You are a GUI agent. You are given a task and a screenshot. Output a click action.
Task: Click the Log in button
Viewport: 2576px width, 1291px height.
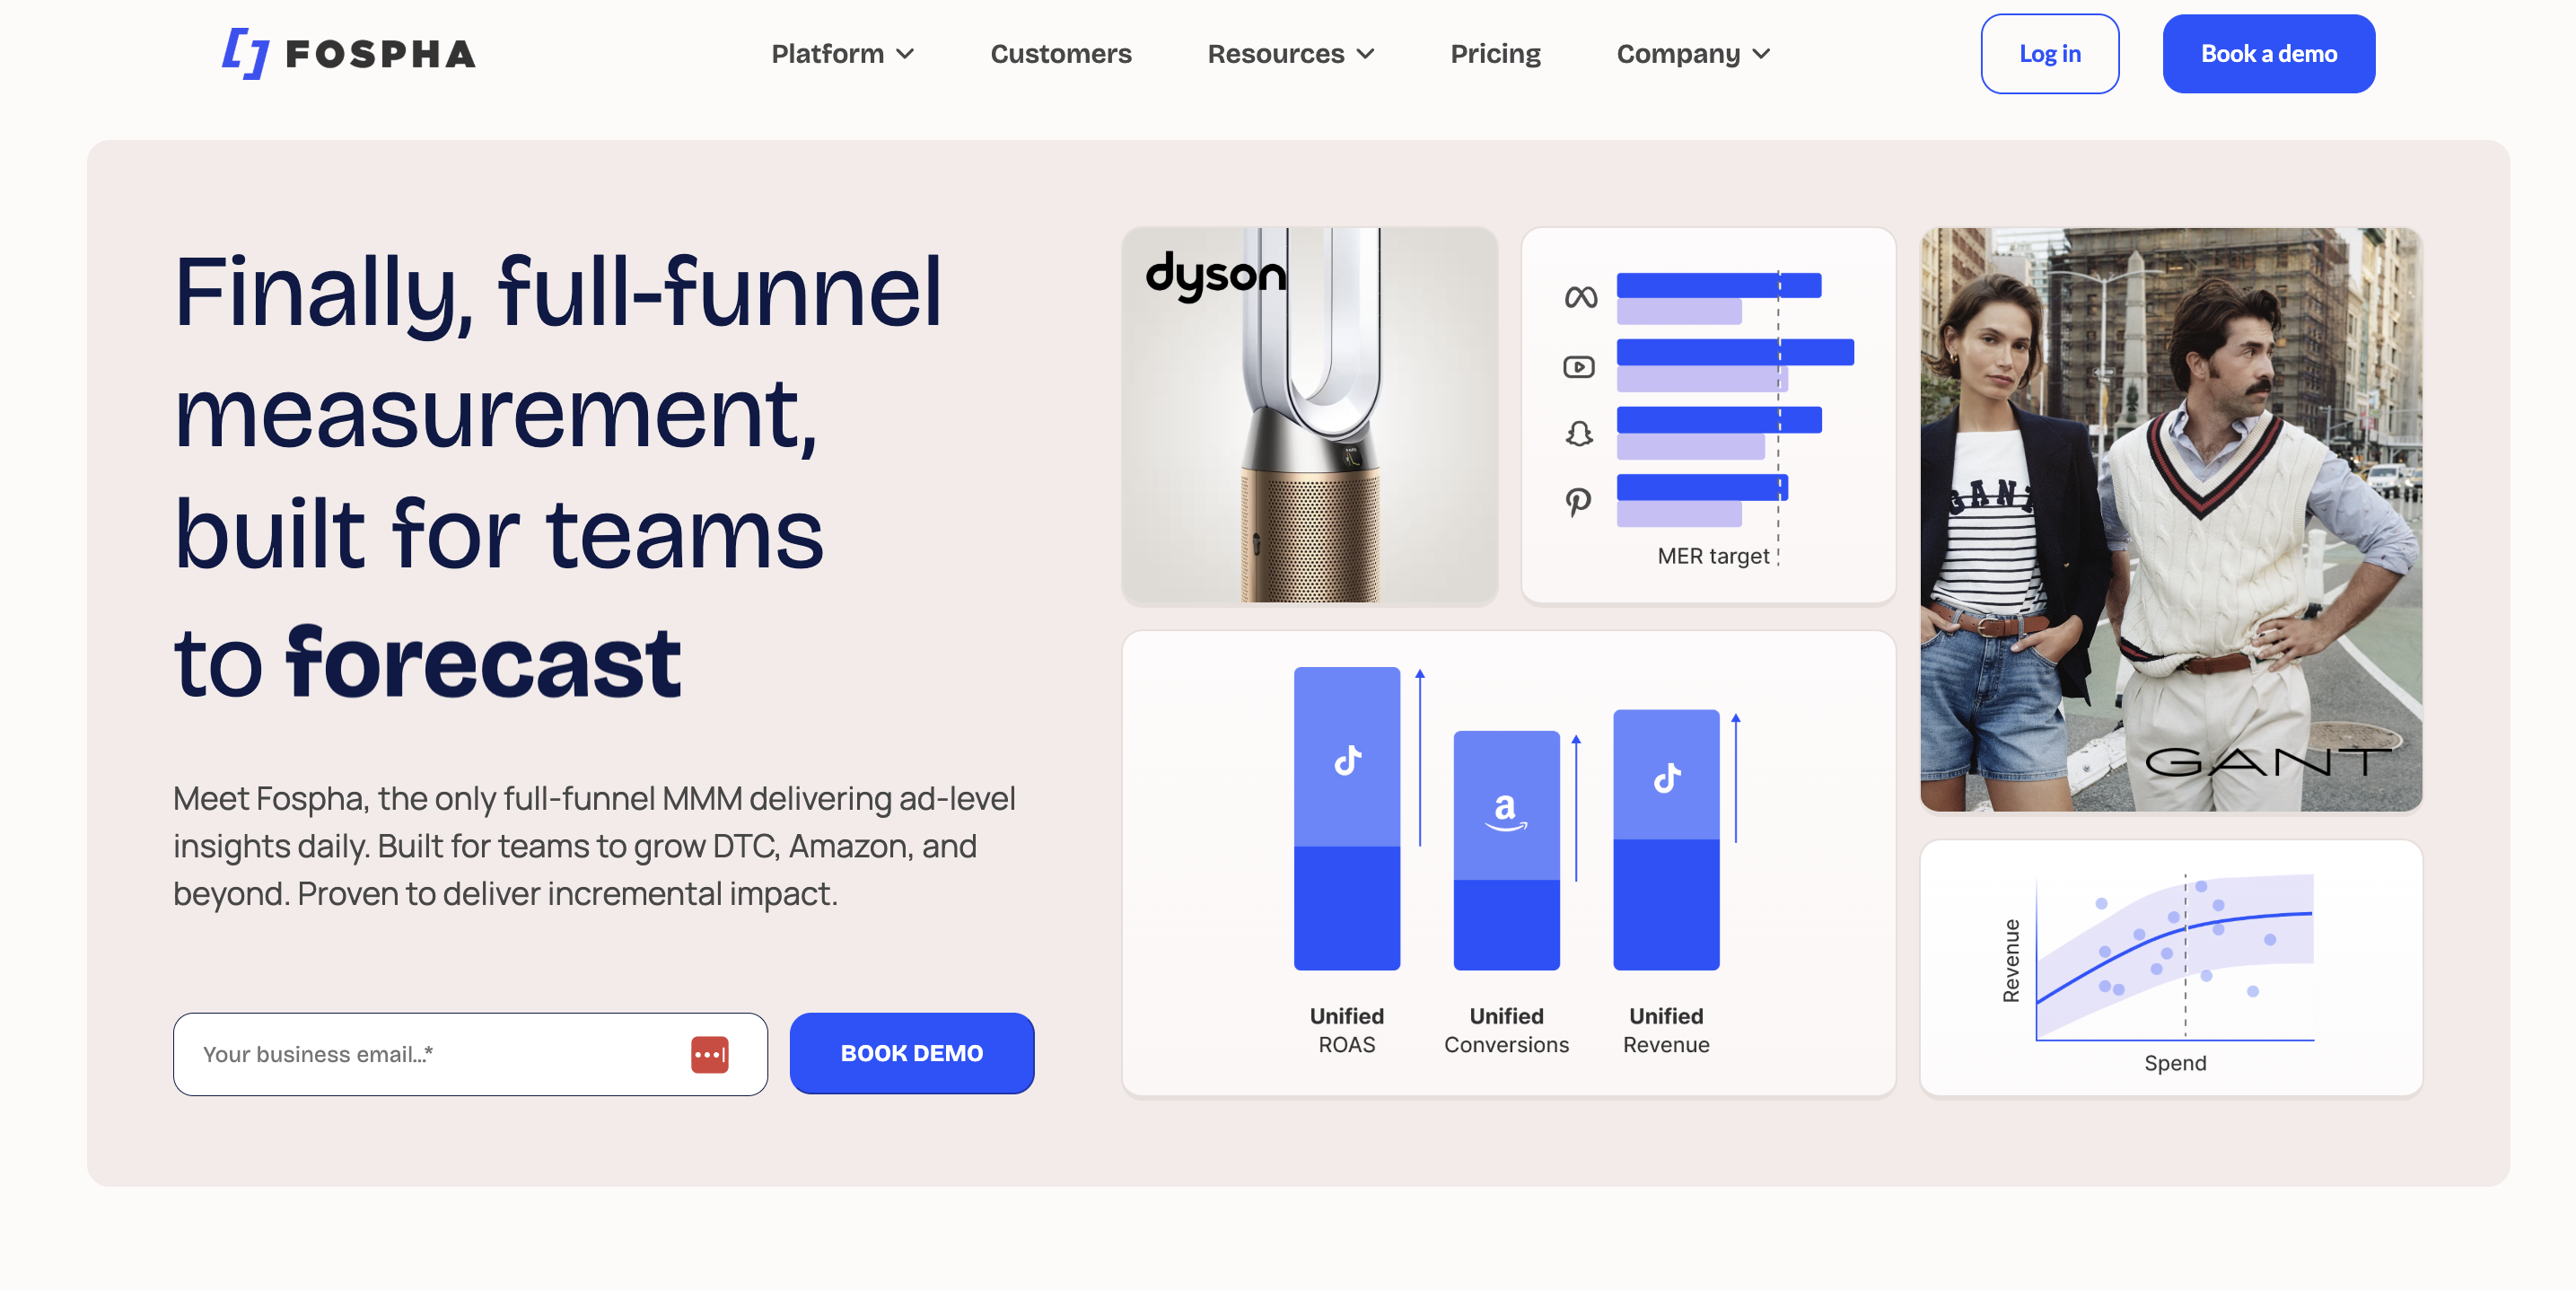coord(2049,54)
